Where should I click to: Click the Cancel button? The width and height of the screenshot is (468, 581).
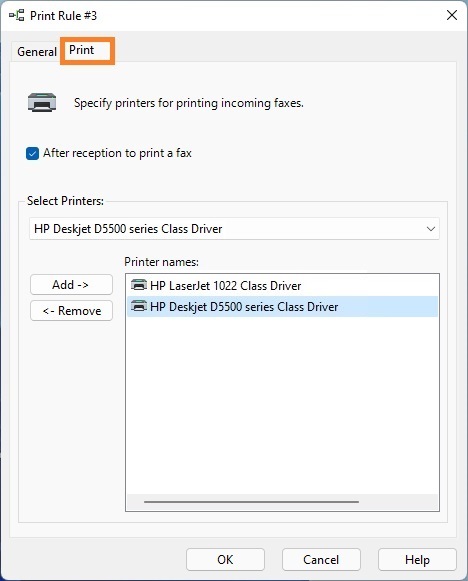[321, 560]
